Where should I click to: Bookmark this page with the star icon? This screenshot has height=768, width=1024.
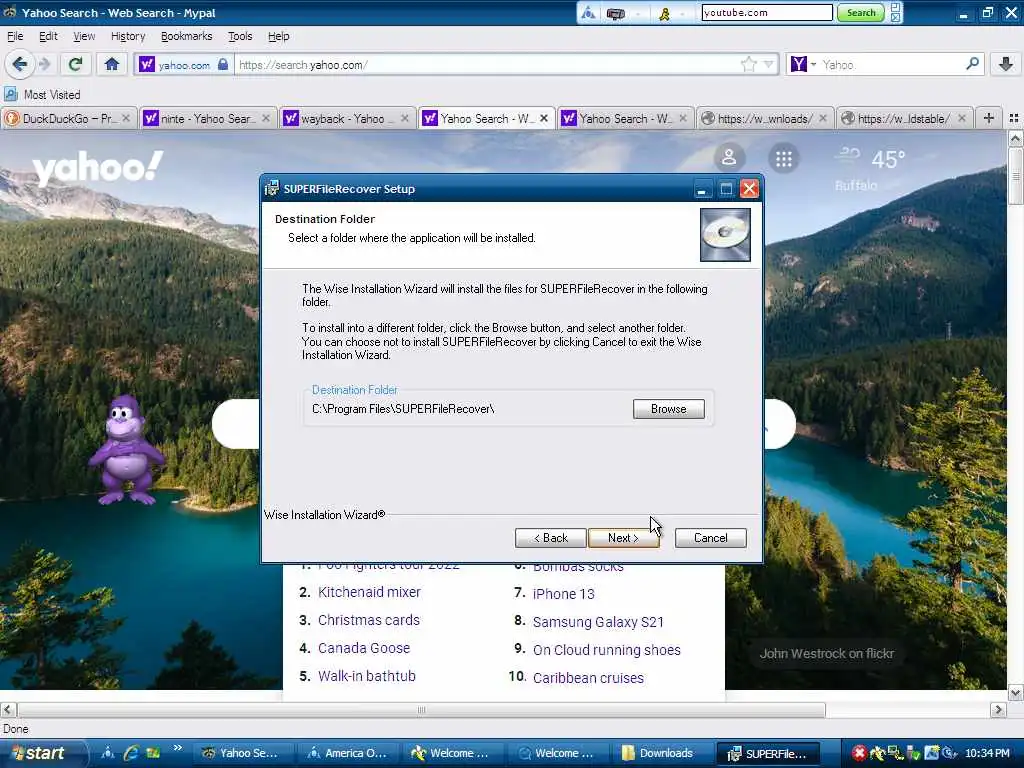point(748,64)
